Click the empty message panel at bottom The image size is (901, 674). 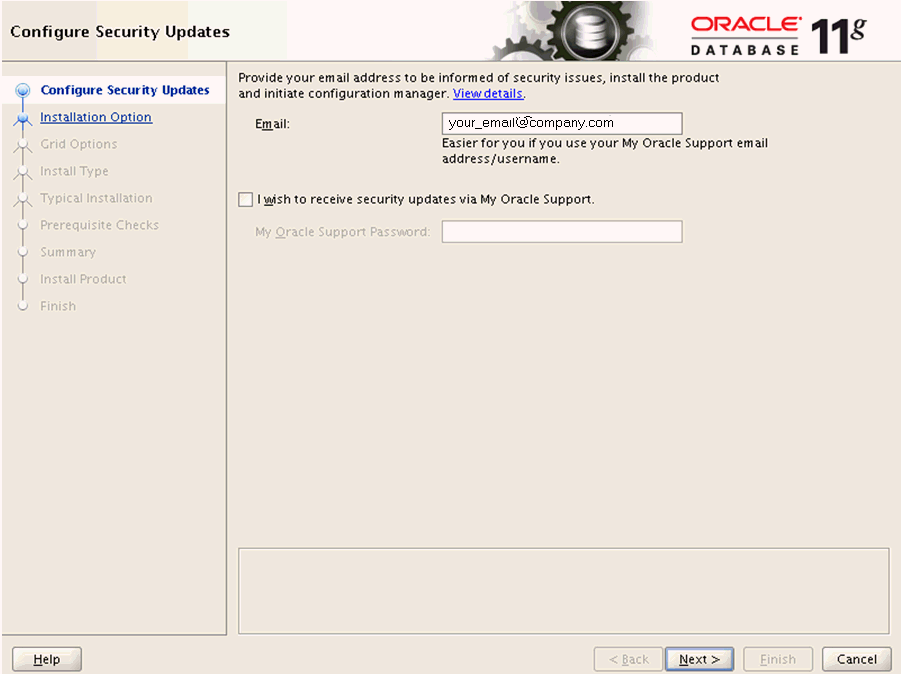tap(564, 591)
